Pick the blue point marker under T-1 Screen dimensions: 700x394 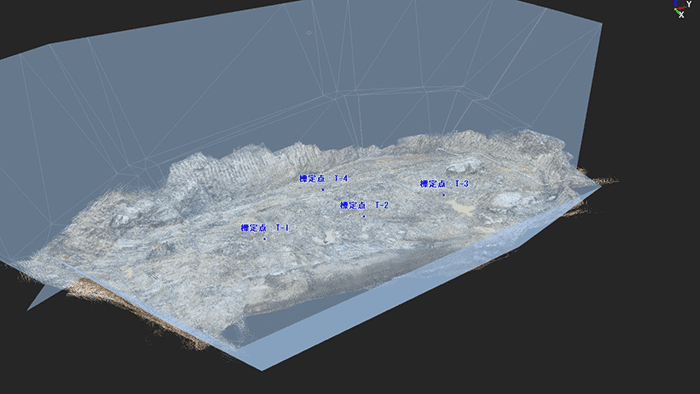pyautogui.click(x=265, y=239)
